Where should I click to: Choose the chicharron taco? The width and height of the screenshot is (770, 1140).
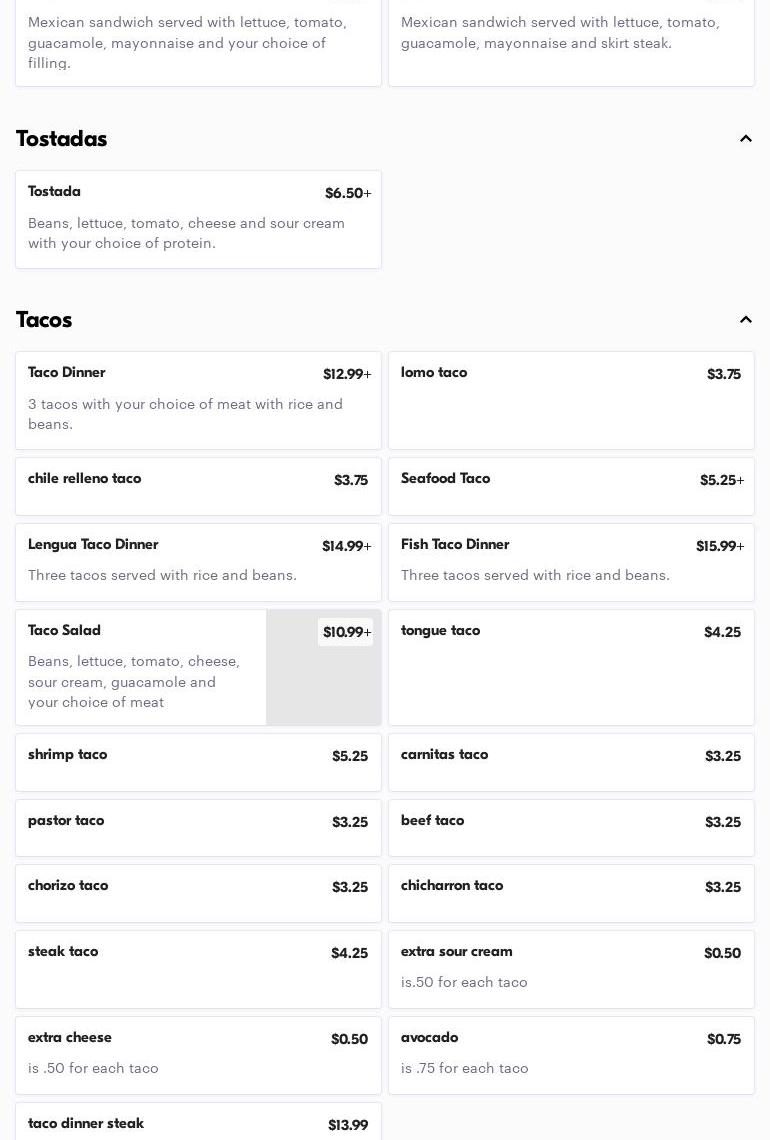click(x=571, y=893)
